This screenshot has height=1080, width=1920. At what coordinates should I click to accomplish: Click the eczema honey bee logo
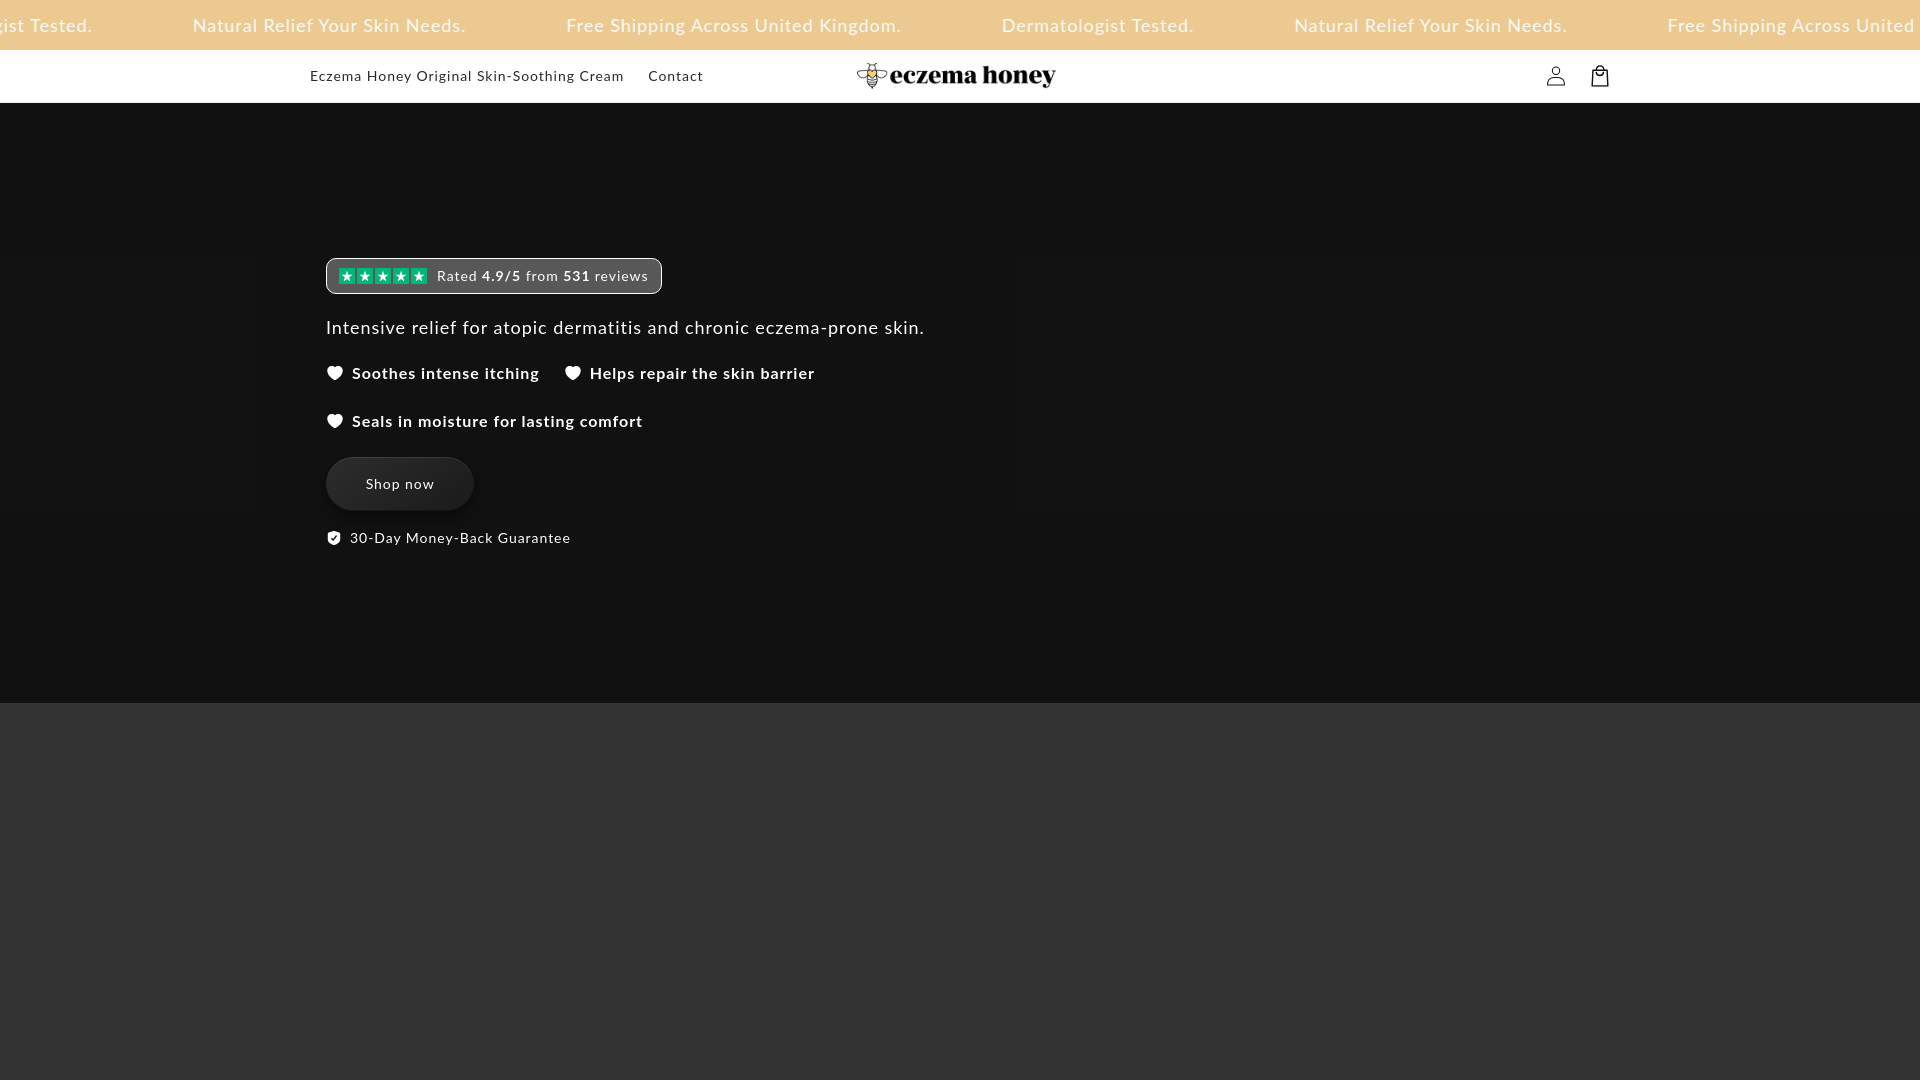pos(956,76)
